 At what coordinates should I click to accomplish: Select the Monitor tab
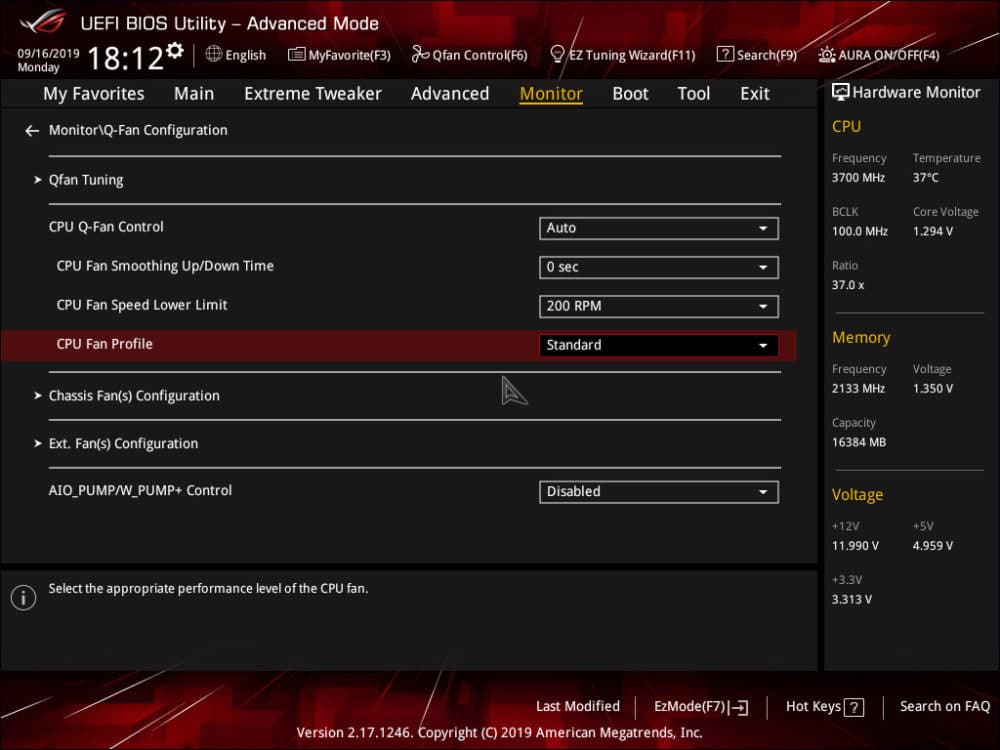[x=551, y=94]
